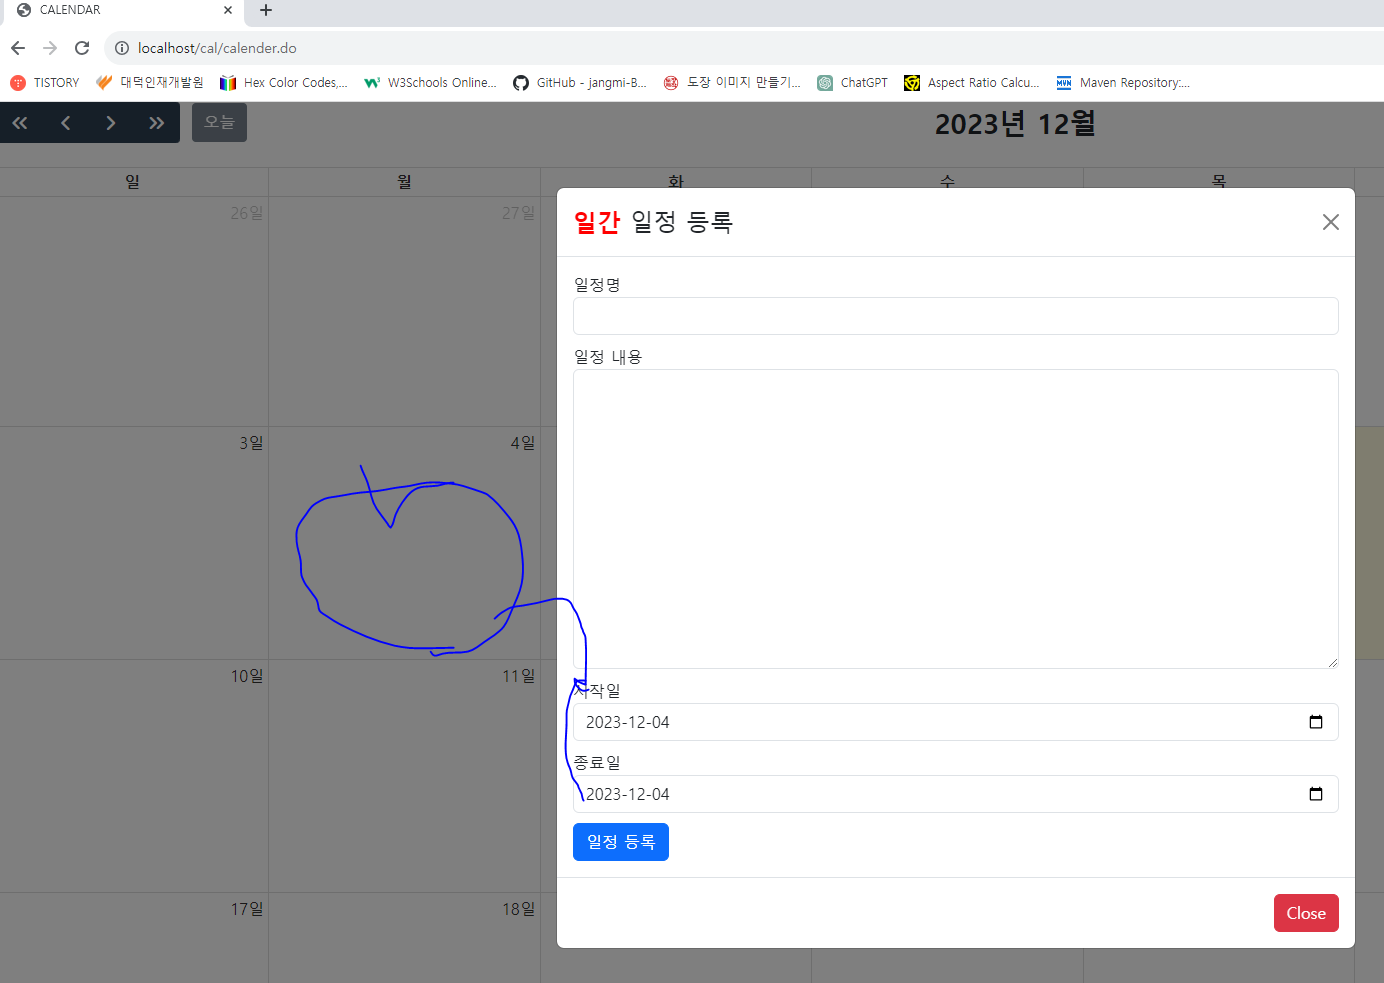Go to previous year with double-left arrow
Viewport: 1384px width, 983px height.
(x=20, y=123)
